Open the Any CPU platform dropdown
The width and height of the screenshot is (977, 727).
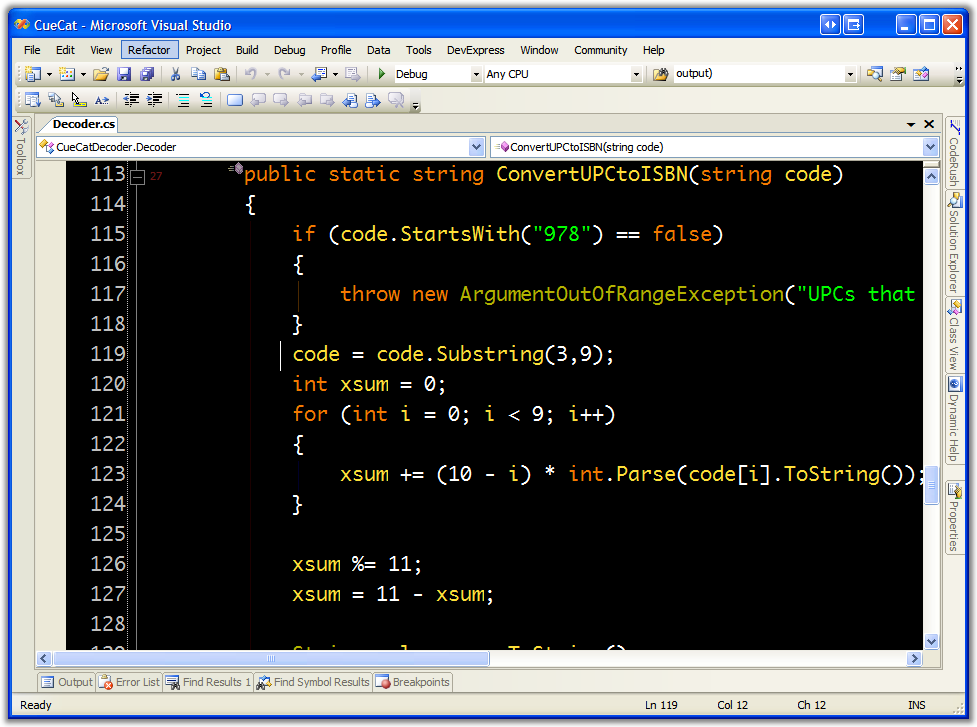(x=636, y=75)
